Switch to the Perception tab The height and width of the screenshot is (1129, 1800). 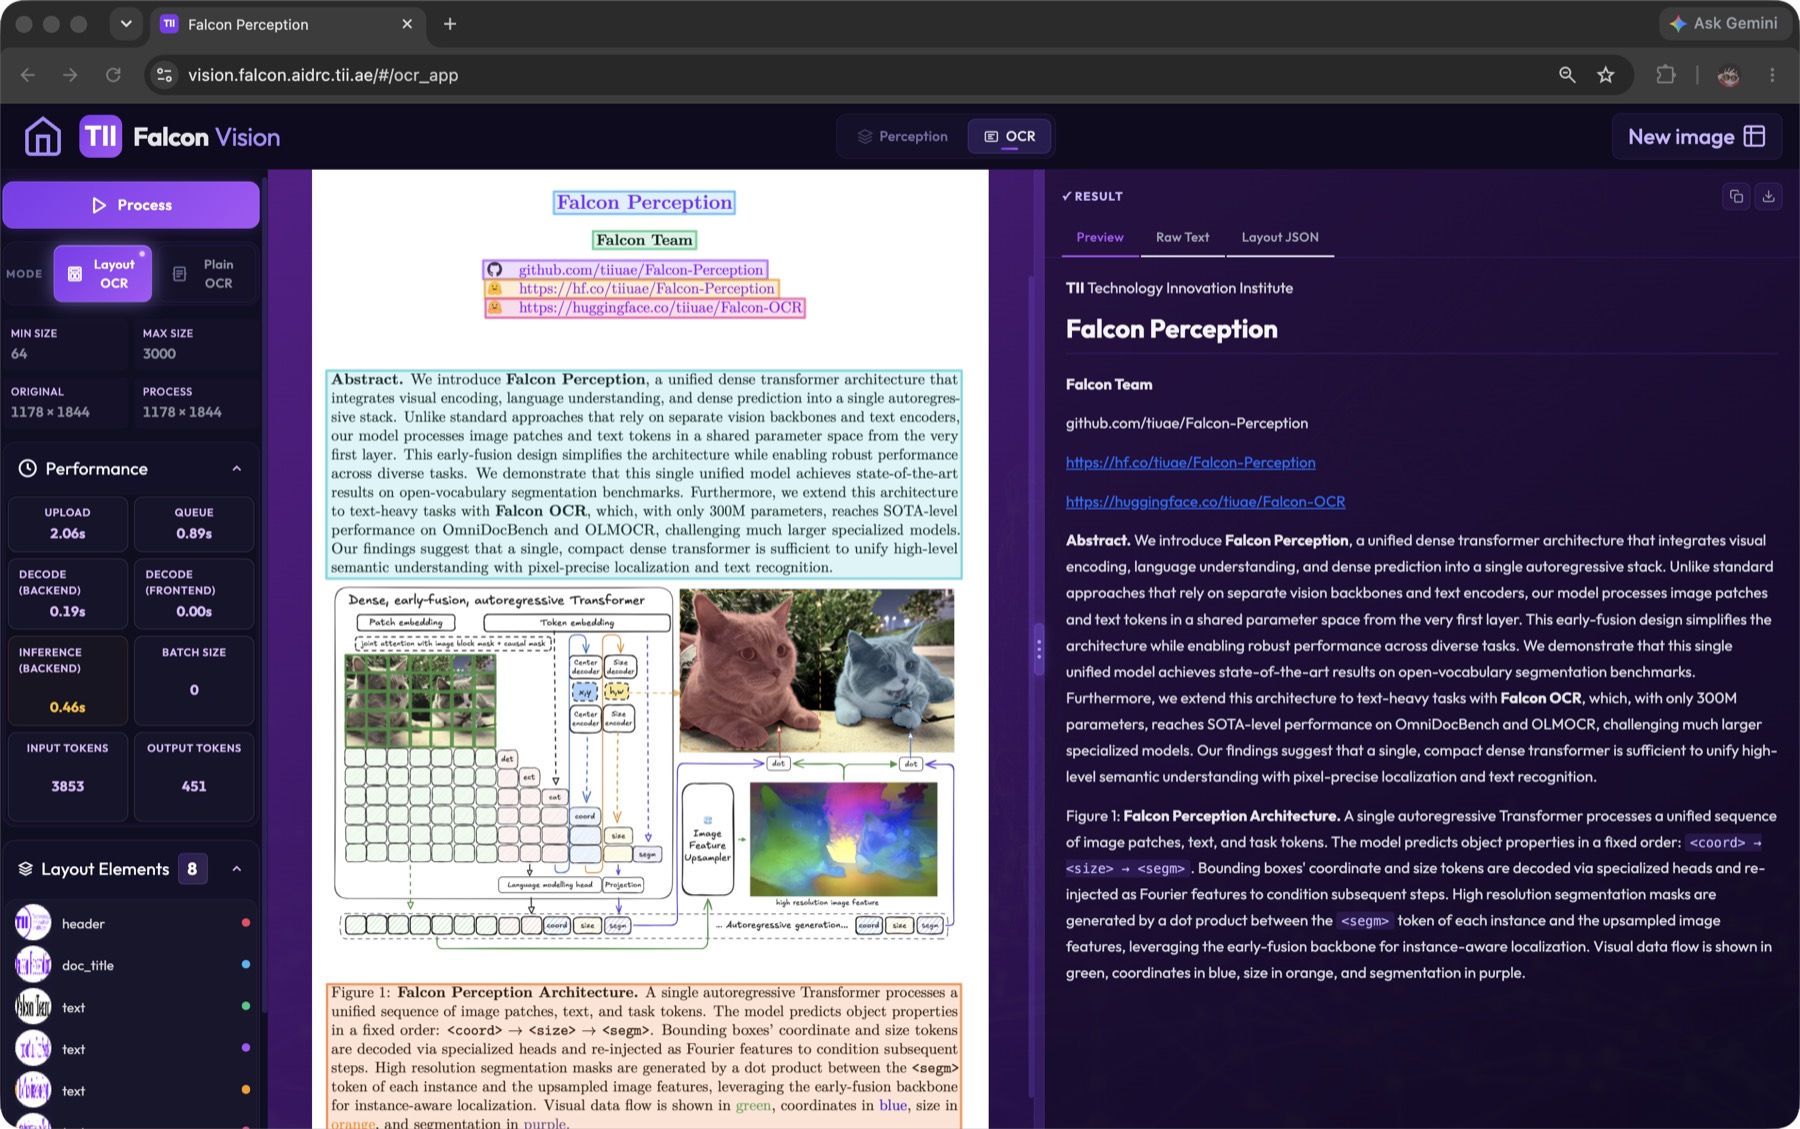click(x=903, y=136)
